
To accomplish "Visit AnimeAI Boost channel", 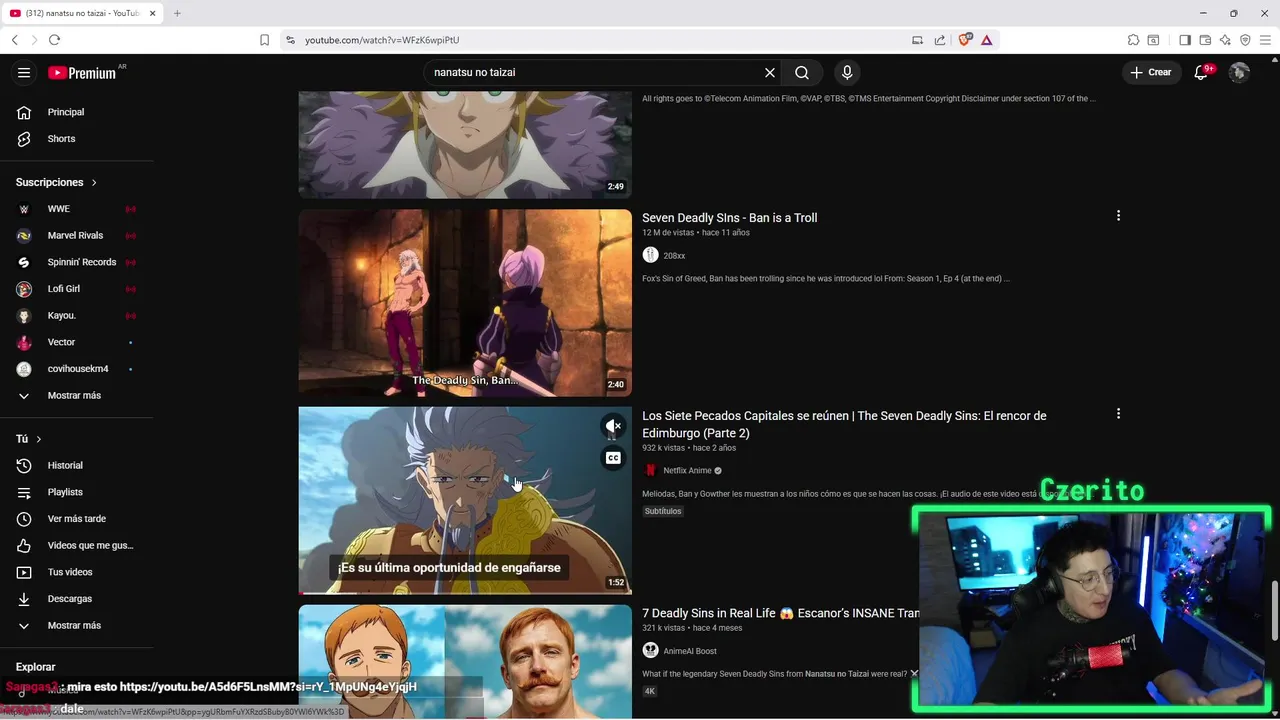I will point(690,651).
